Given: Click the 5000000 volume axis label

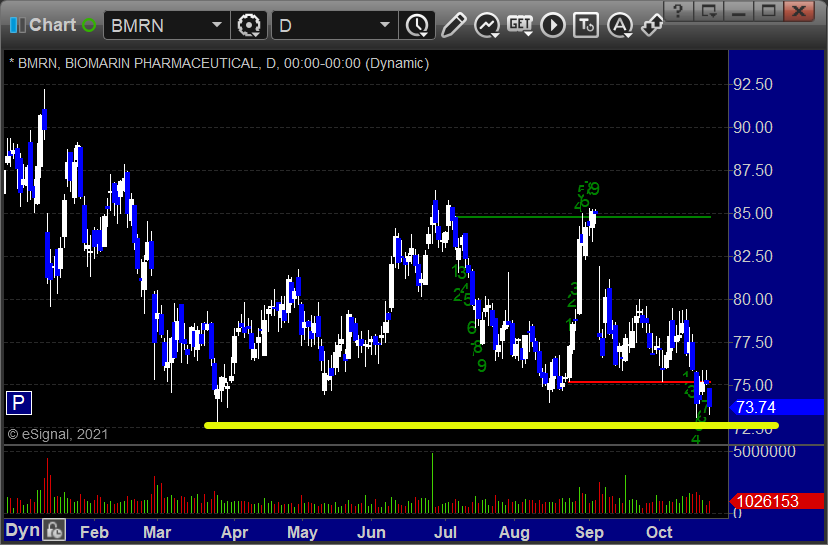Looking at the screenshot, I should click(x=764, y=452).
